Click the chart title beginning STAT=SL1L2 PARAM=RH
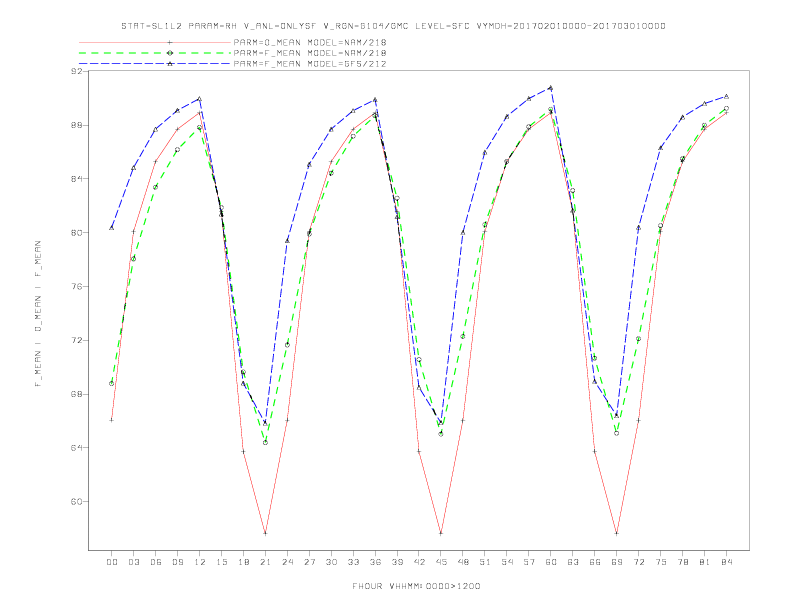This screenshot has width=792, height=612. [x=393, y=26]
